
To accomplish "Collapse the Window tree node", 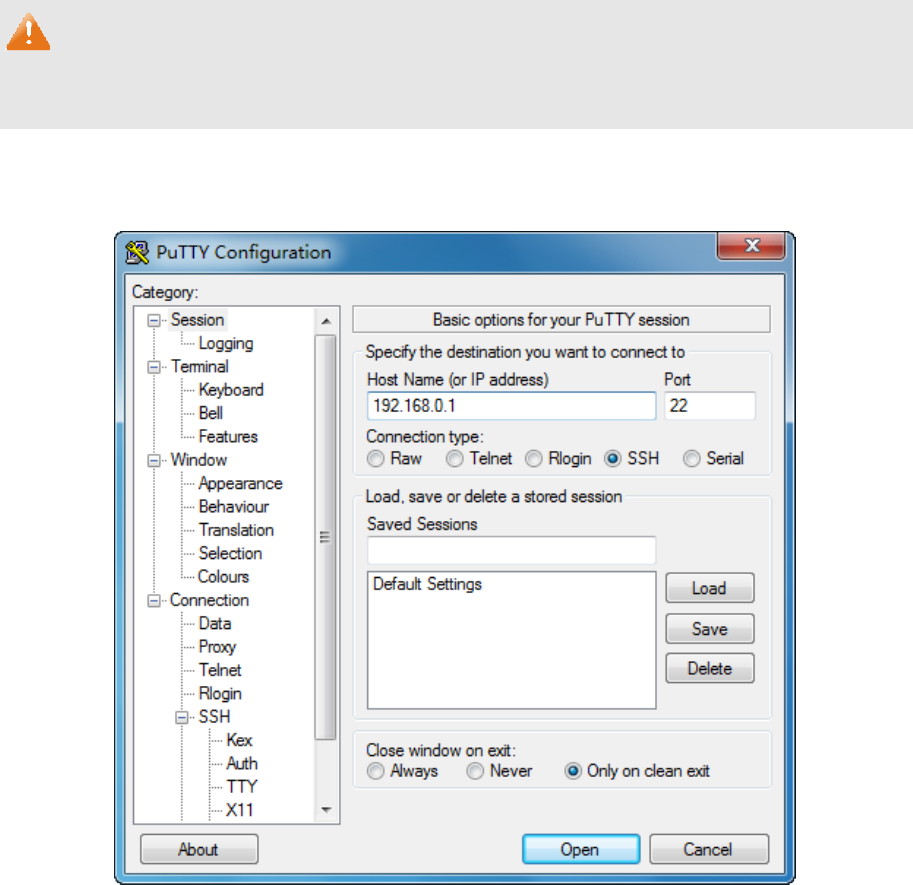I will (x=154, y=461).
